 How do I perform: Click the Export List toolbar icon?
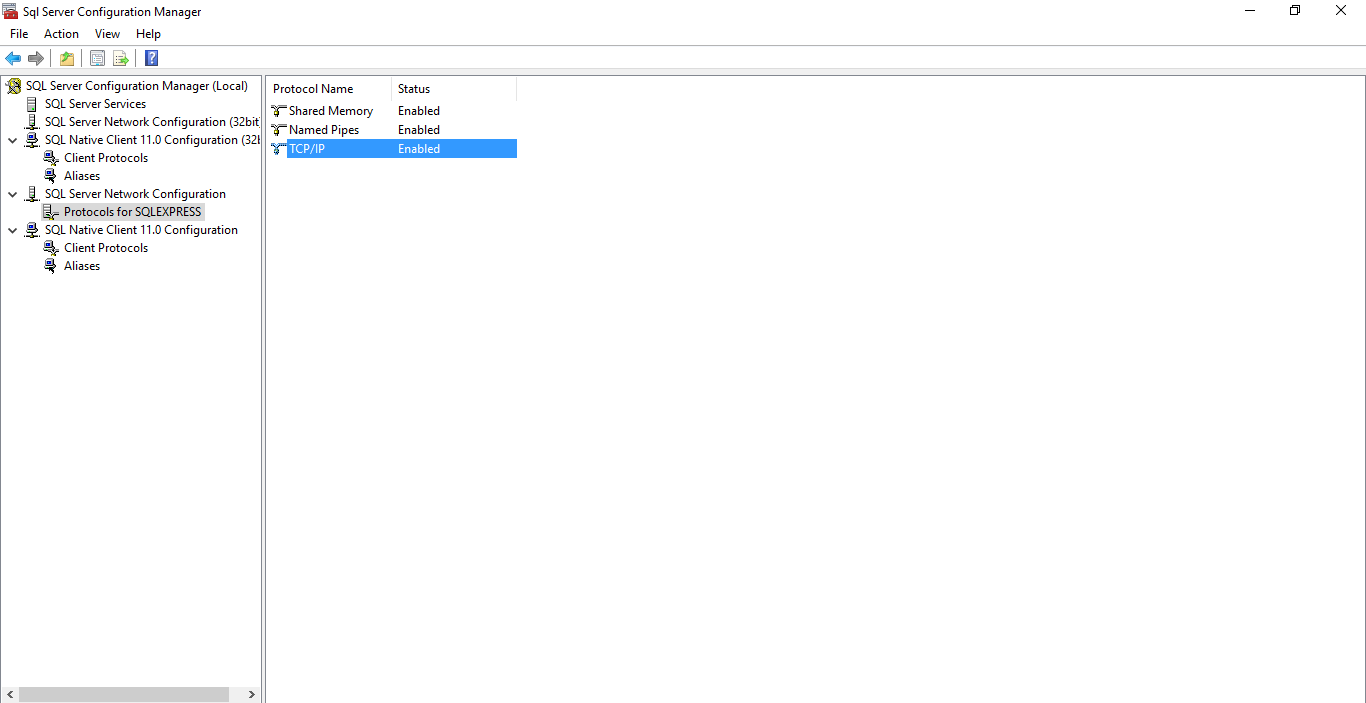[121, 58]
